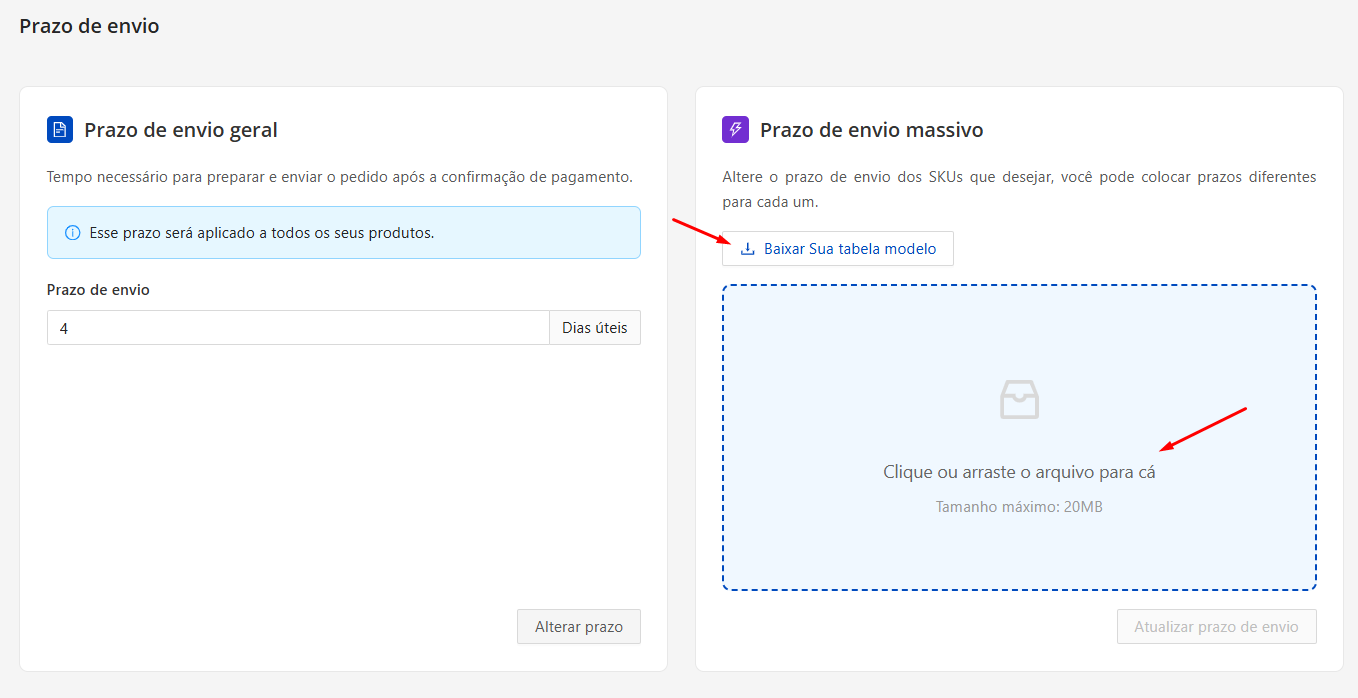Image resolution: width=1358 pixels, height=698 pixels.
Task: Click the Prazo de envio field label
Action: (98, 290)
